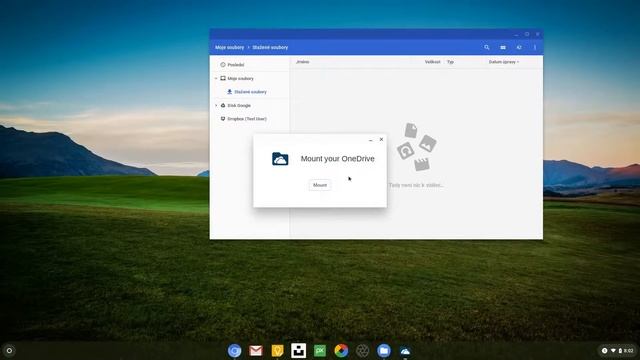The image size is (640, 360).
Task: Minimize the Mount your OneDrive dialog
Action: (371, 140)
